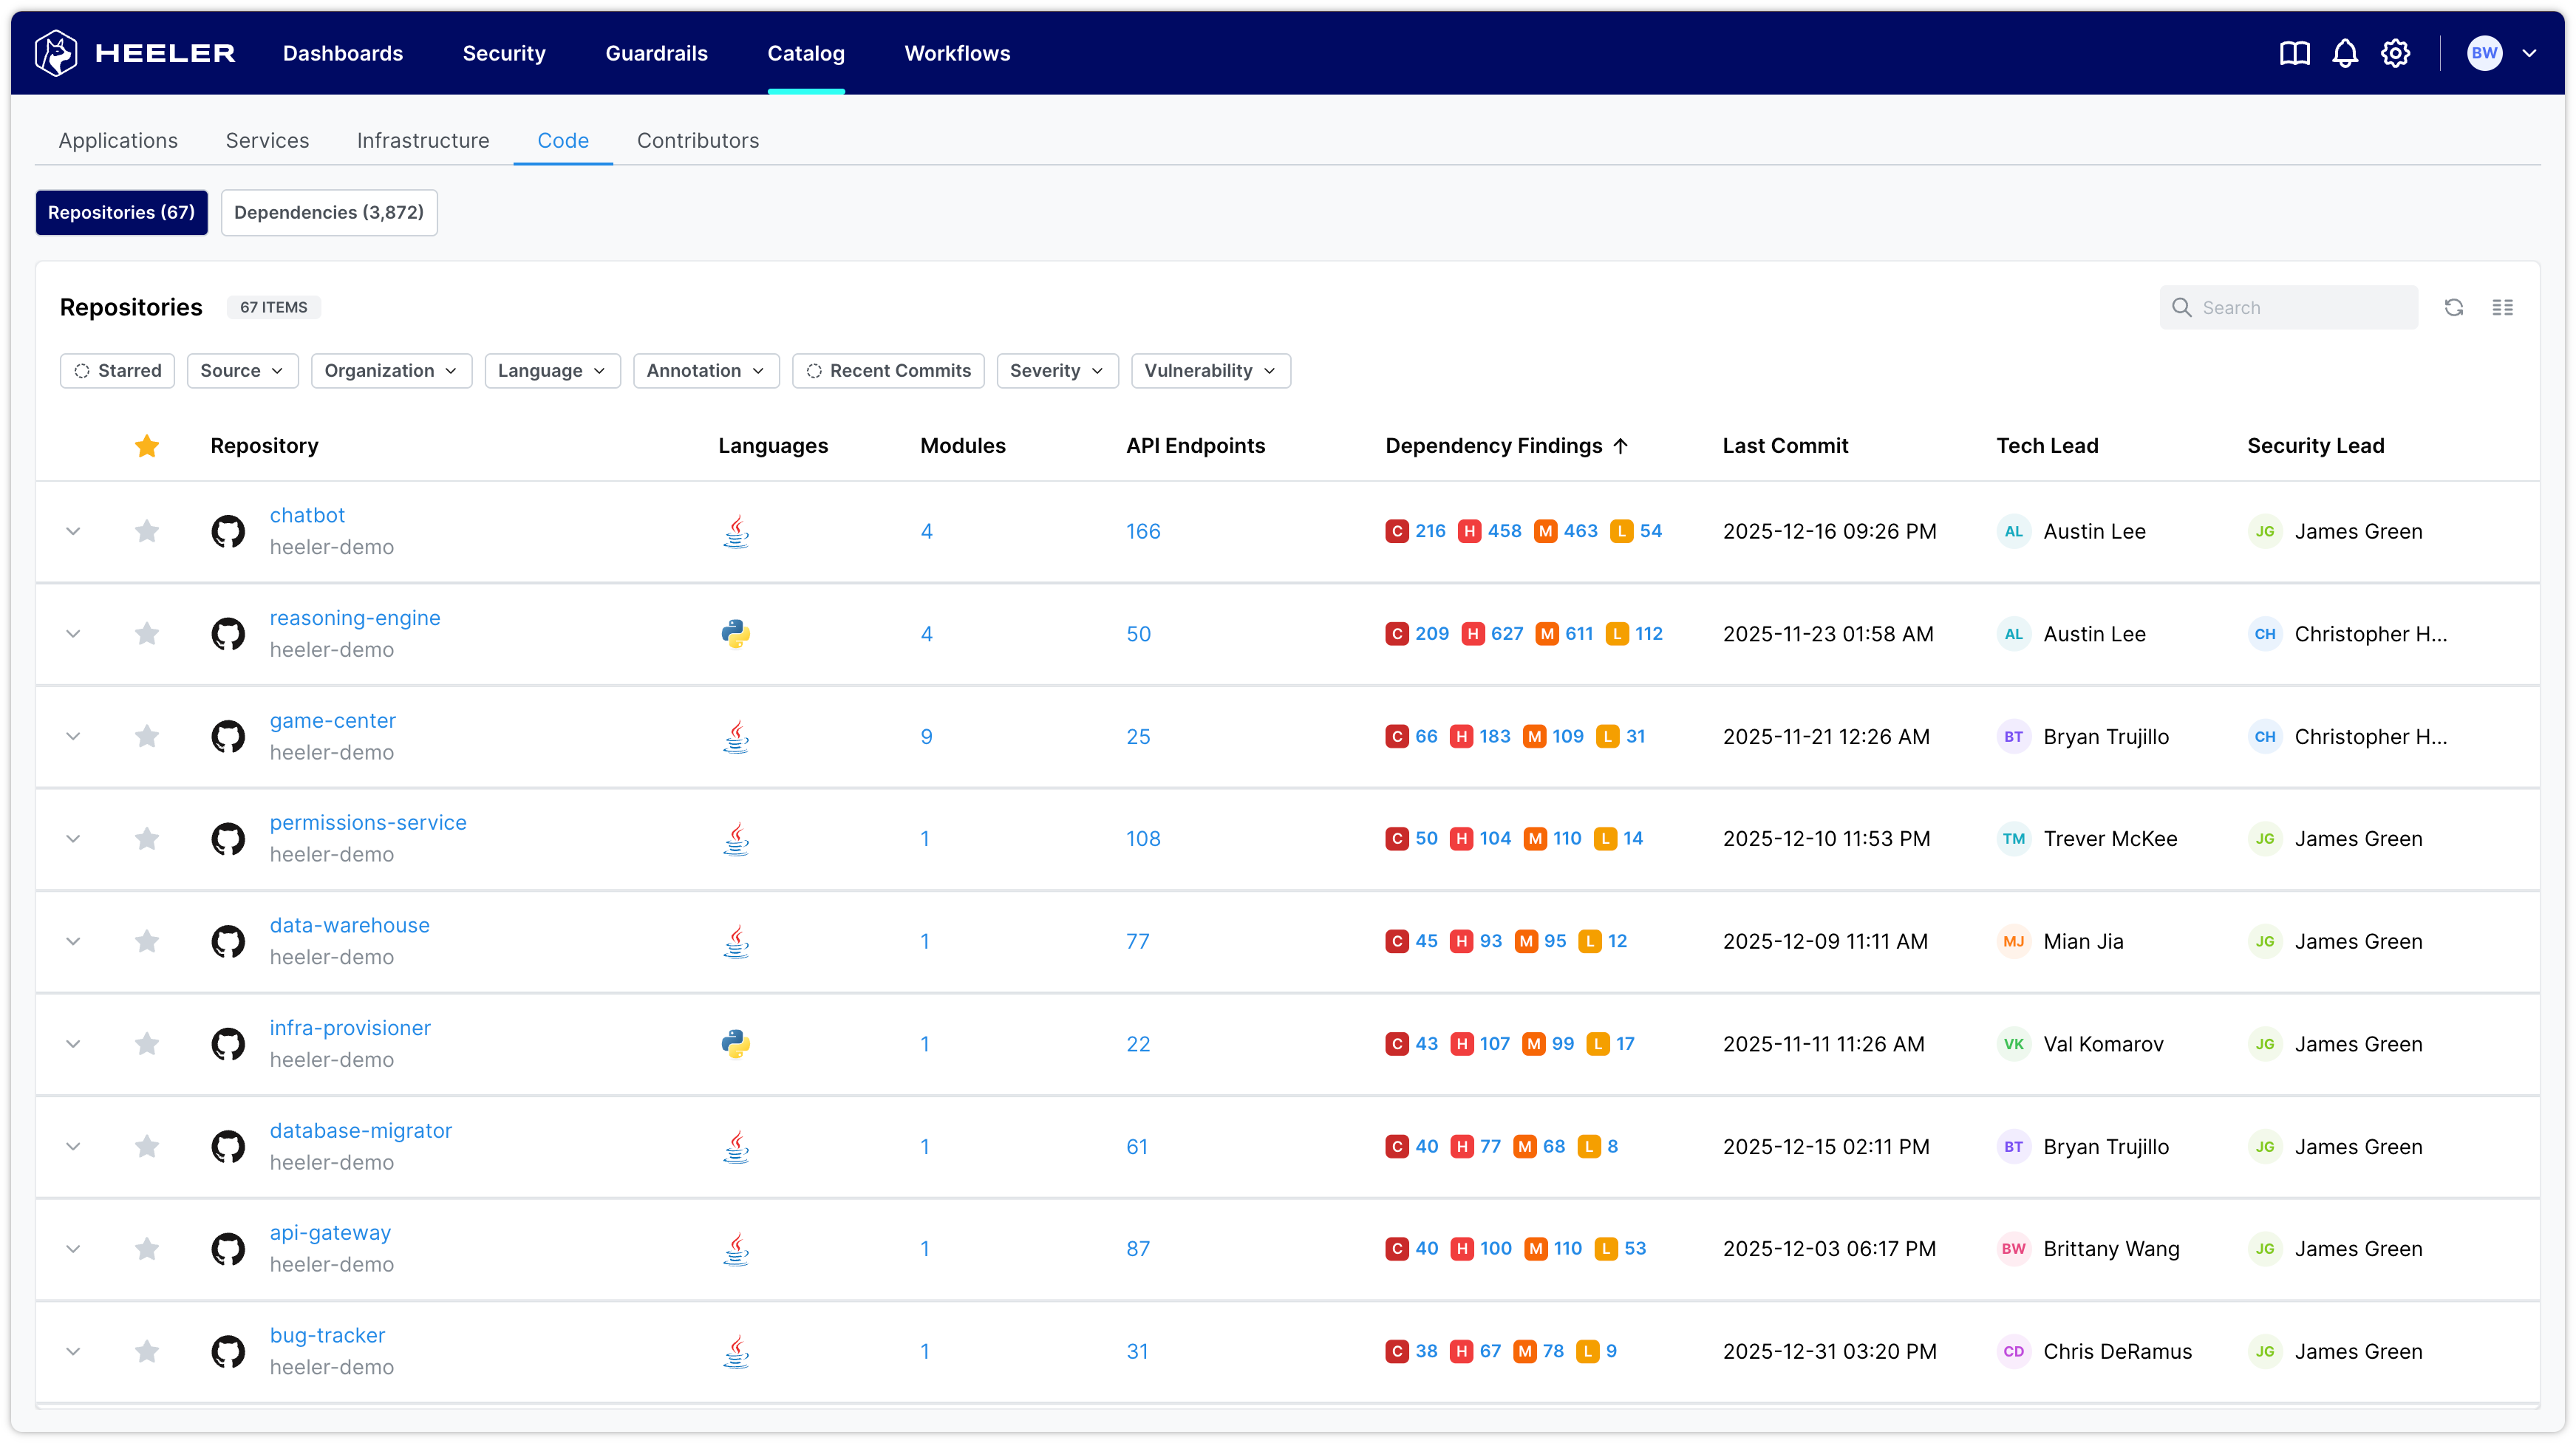The width and height of the screenshot is (2576, 1443).
Task: Open the column layout icon
Action: pos(2503,307)
